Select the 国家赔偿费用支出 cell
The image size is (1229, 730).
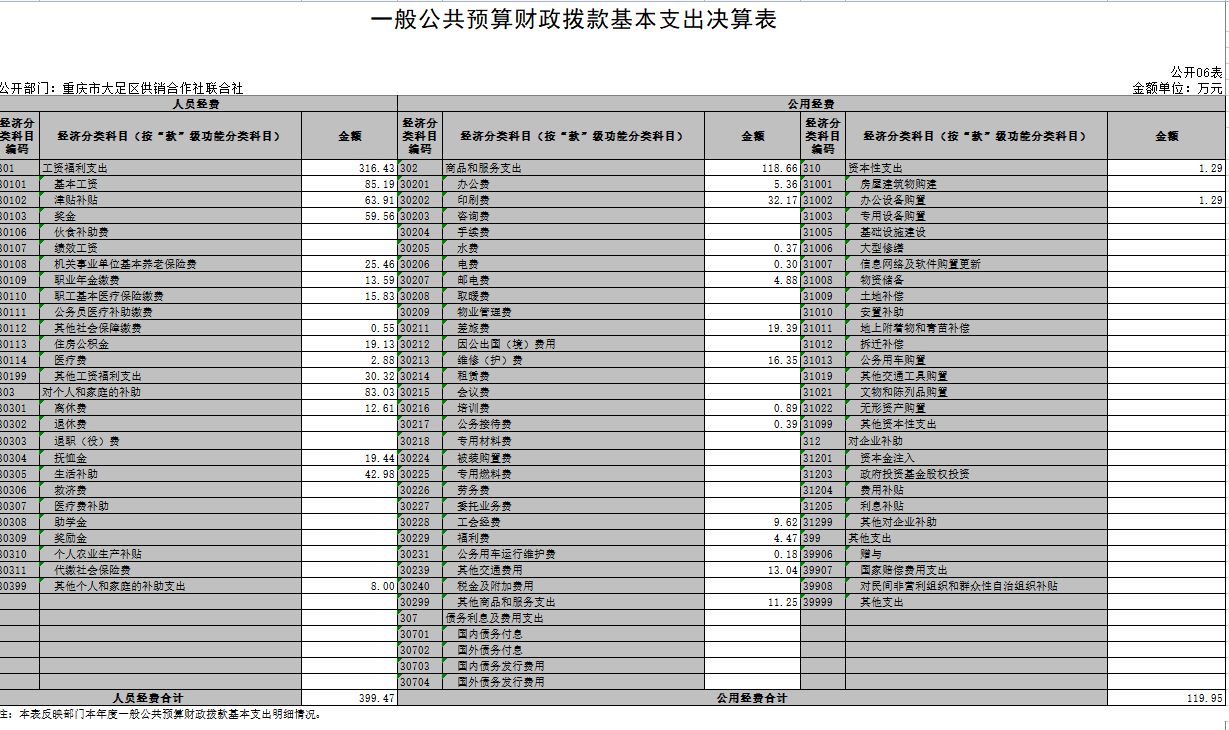(976, 570)
